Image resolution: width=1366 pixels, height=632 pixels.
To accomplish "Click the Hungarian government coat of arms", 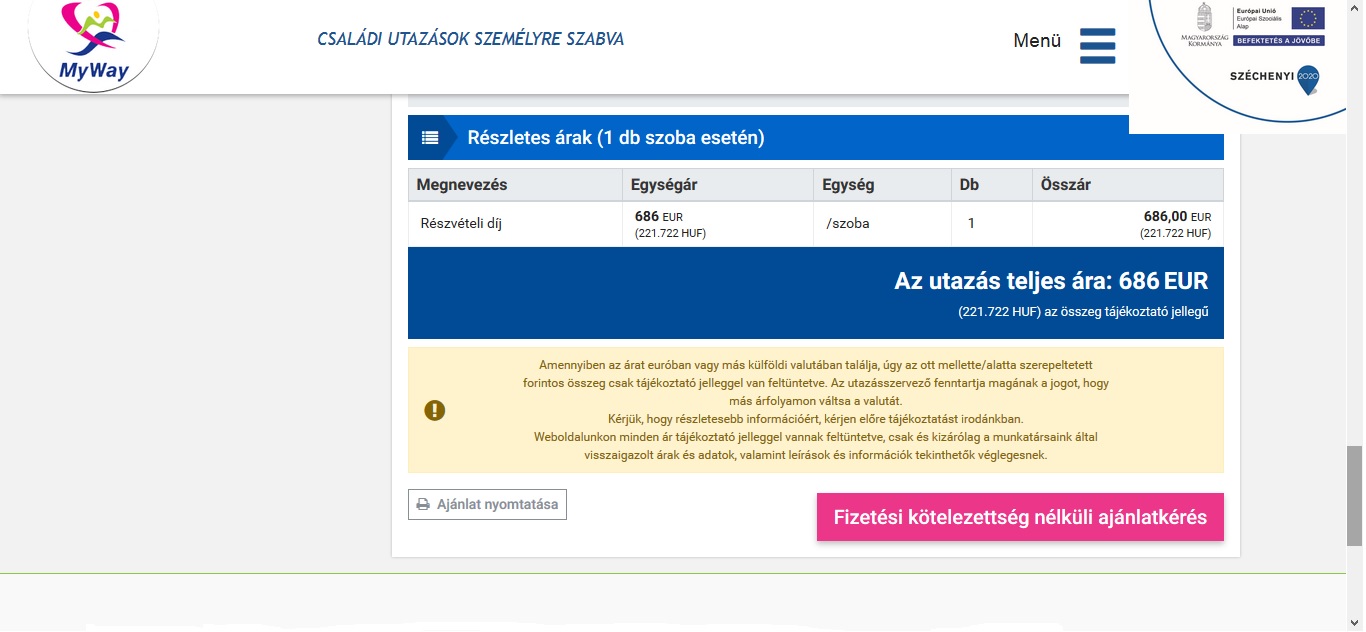I will [x=1204, y=17].
